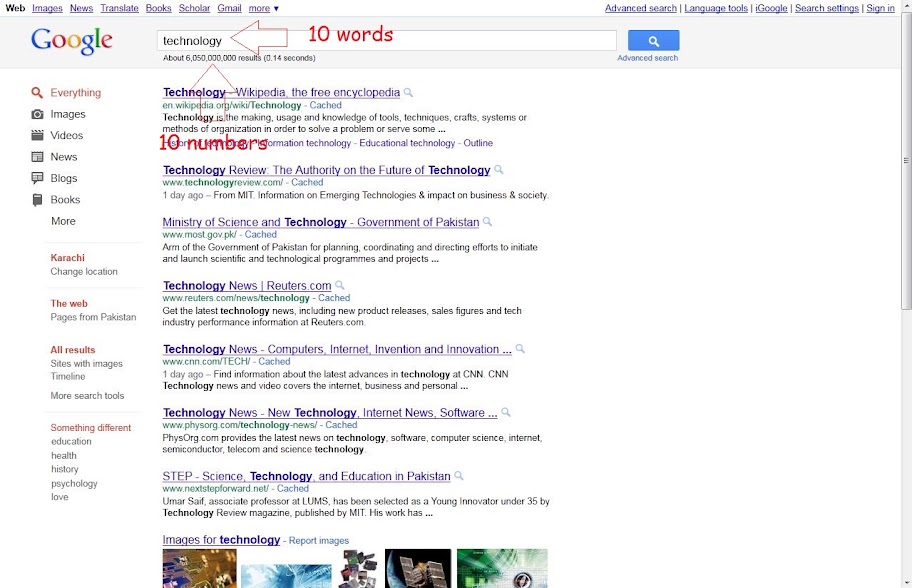The width and height of the screenshot is (912, 588).
Task: Select the Books icon in sidebar
Action: 37,199
